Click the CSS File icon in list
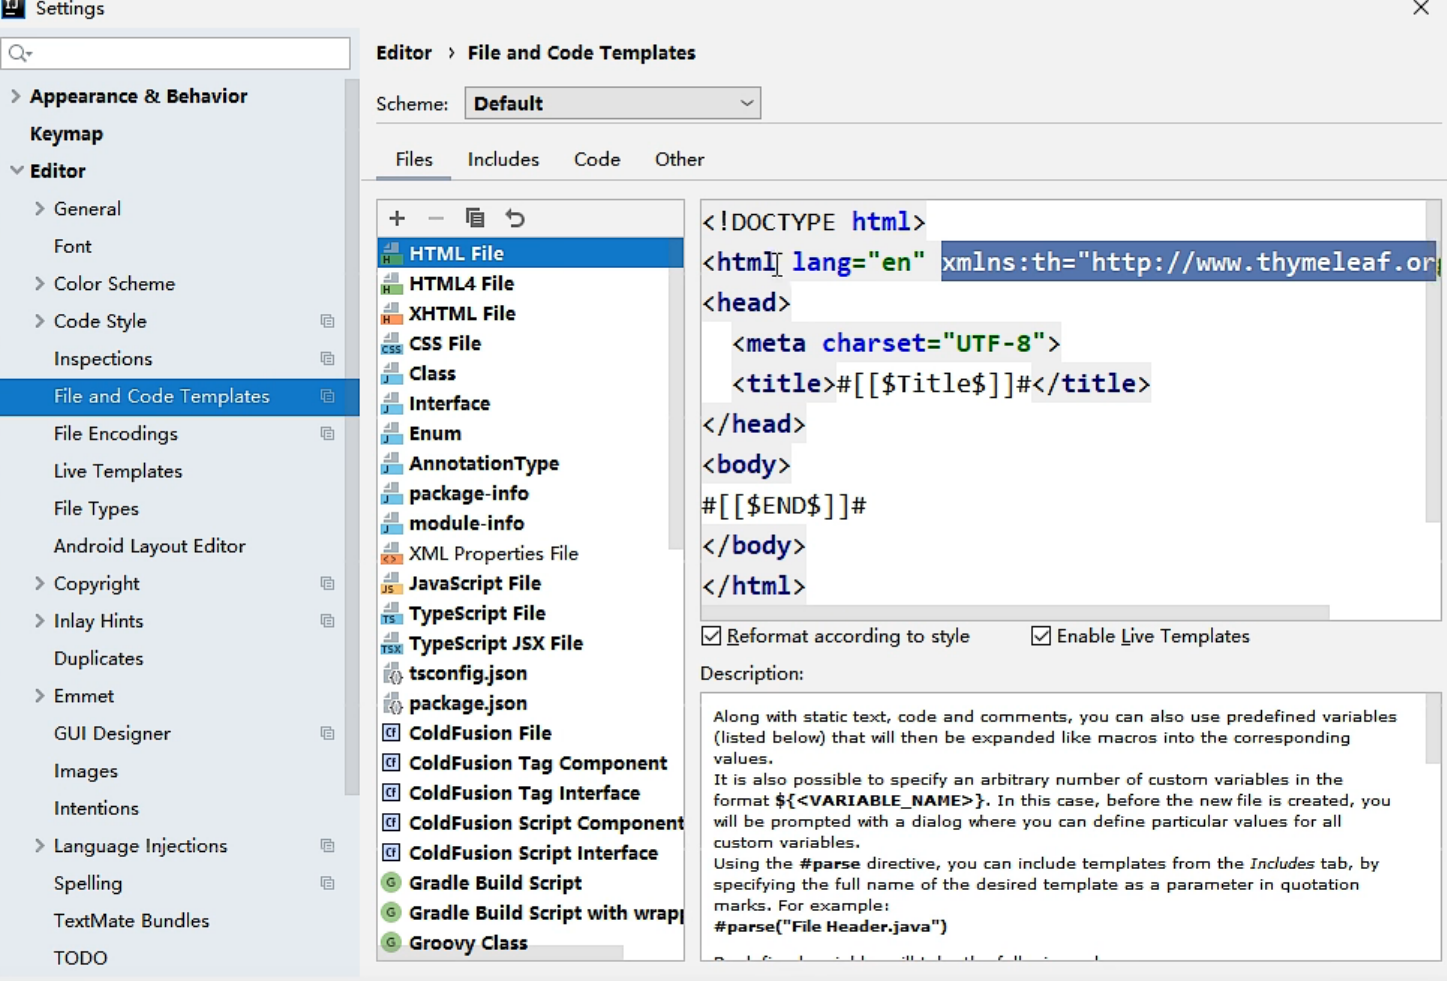 click(391, 344)
